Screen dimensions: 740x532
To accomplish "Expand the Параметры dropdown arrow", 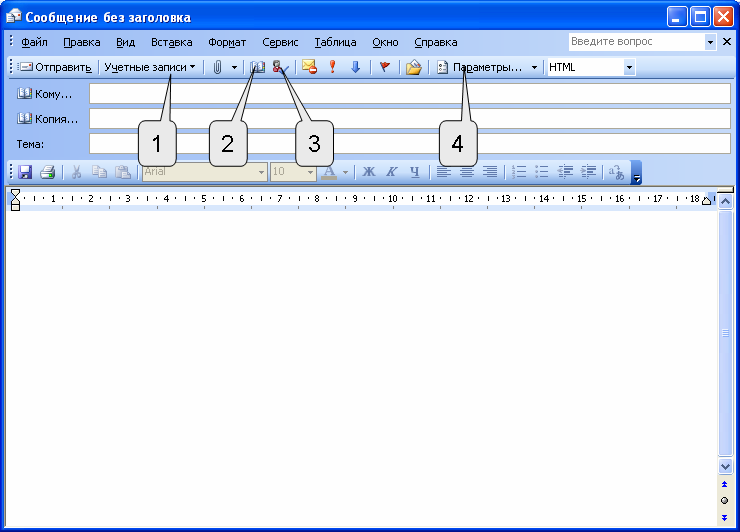I will click(534, 68).
